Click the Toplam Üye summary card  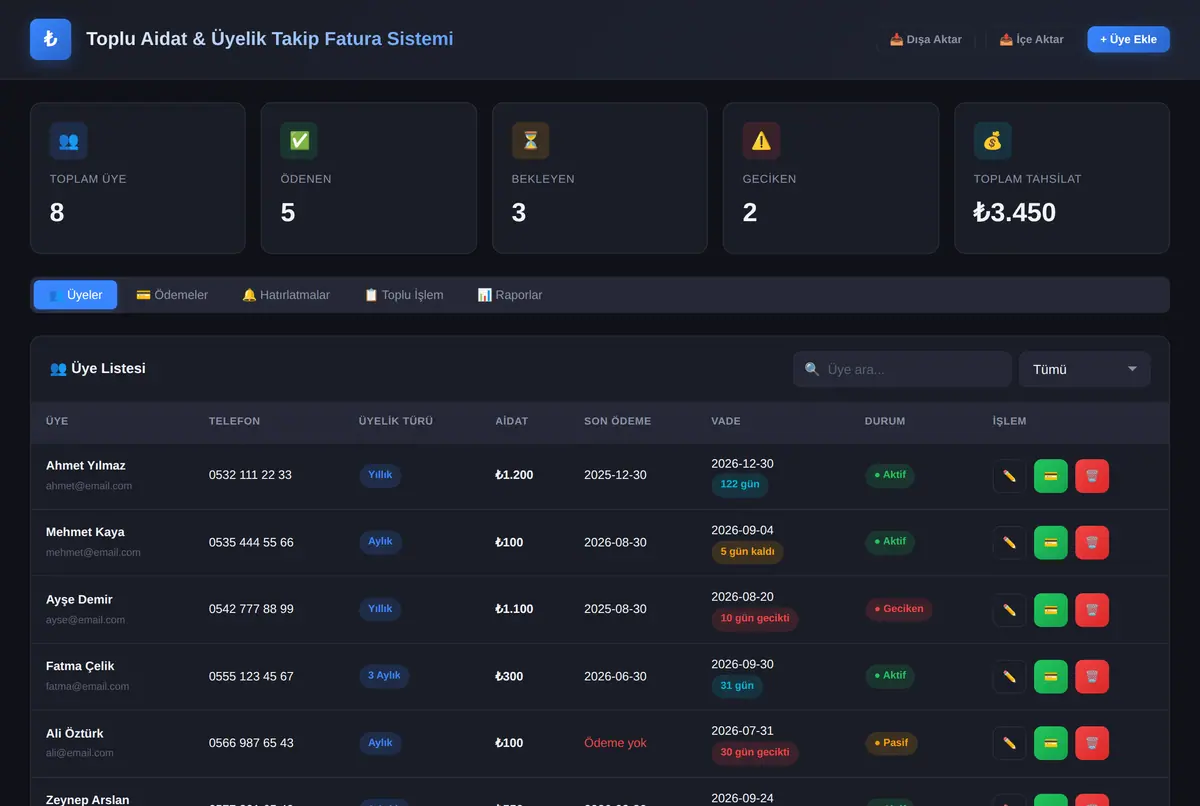(x=138, y=178)
